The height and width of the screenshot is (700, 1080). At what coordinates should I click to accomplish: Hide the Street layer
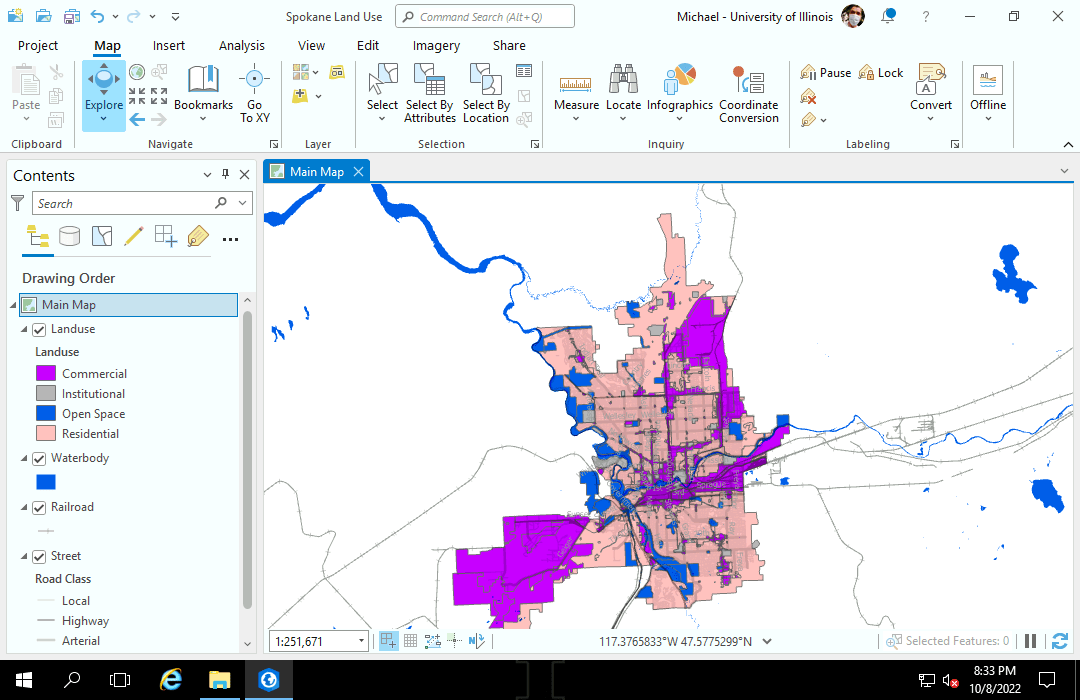[x=38, y=556]
